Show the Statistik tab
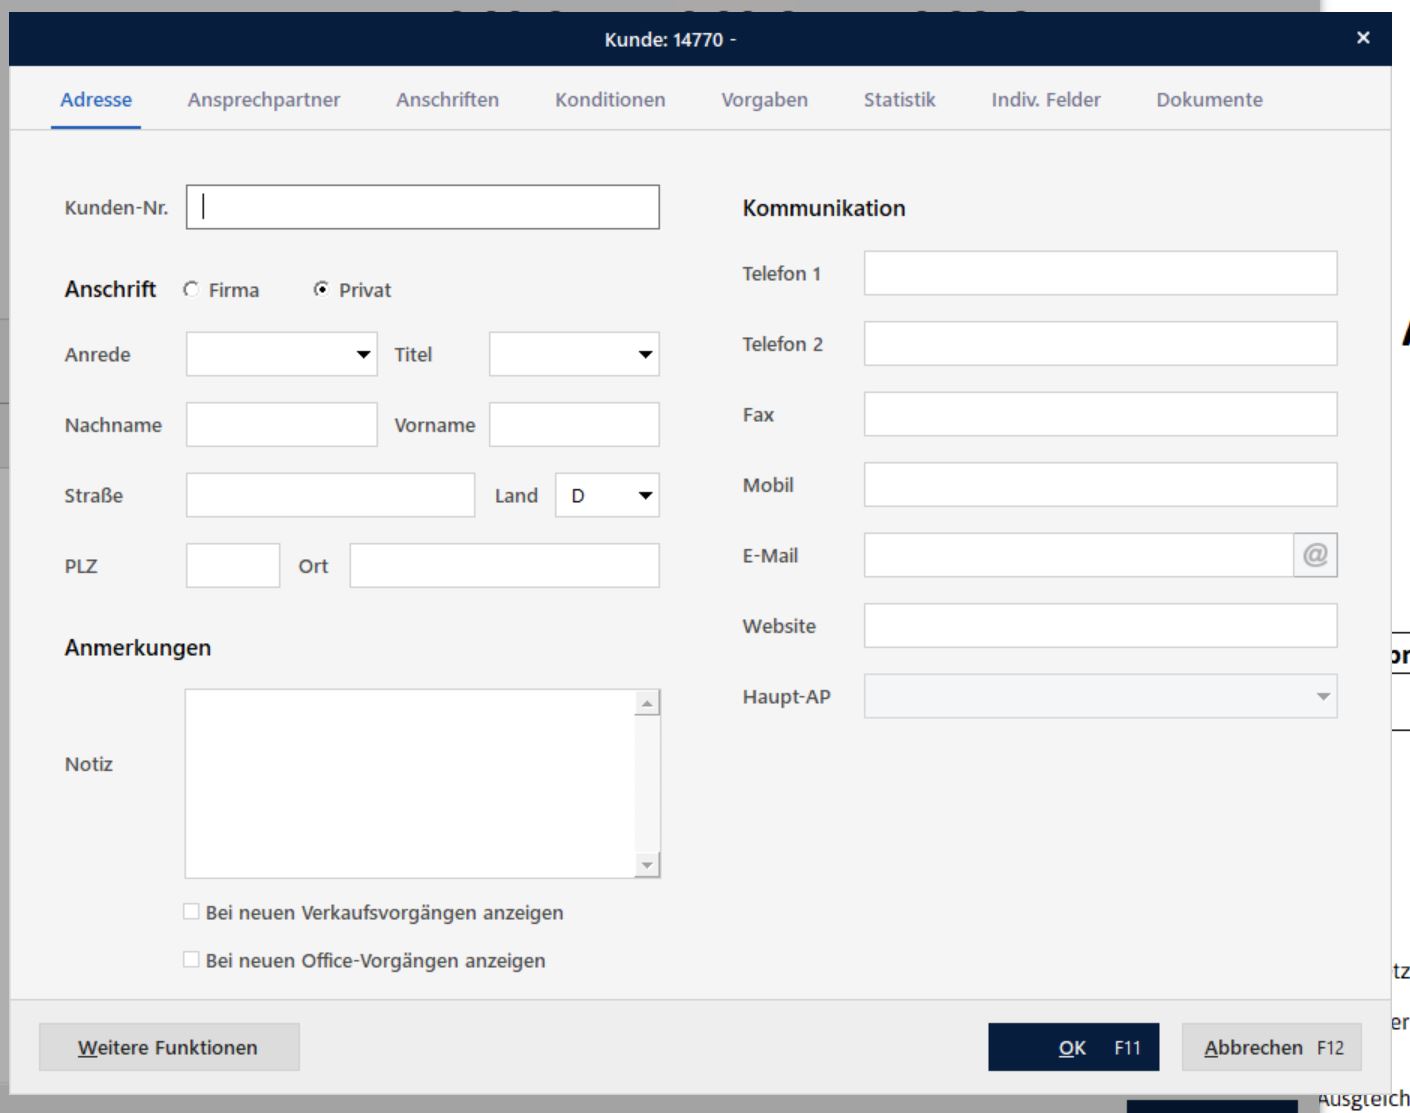This screenshot has height=1113, width=1410. [x=899, y=100]
